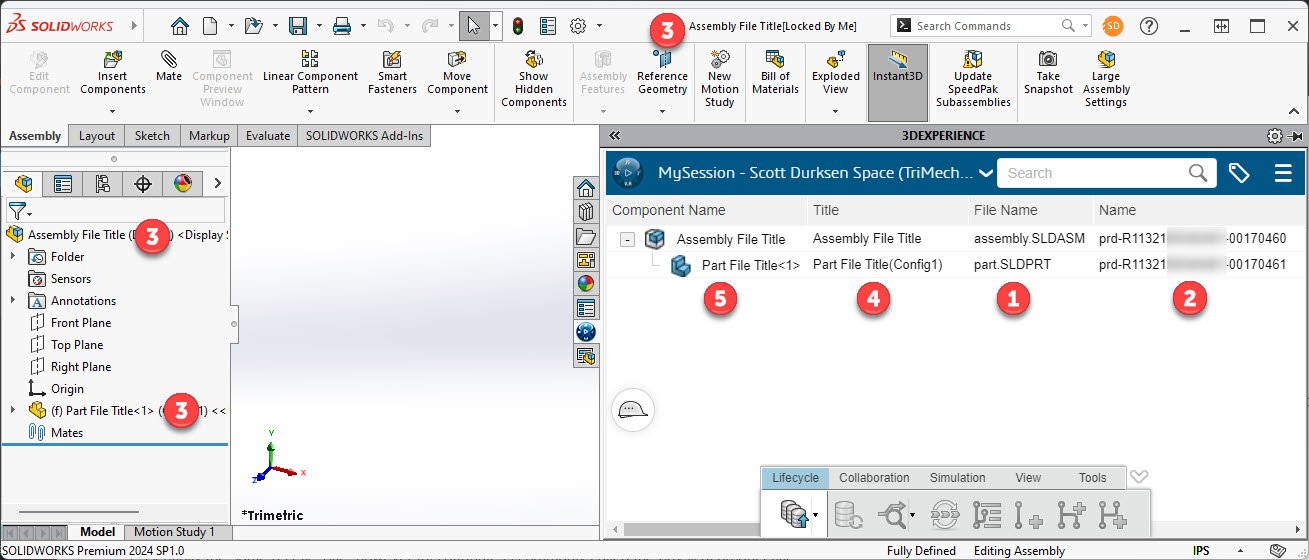Toggle Instant3D mode
This screenshot has width=1309, height=560.
click(896, 80)
